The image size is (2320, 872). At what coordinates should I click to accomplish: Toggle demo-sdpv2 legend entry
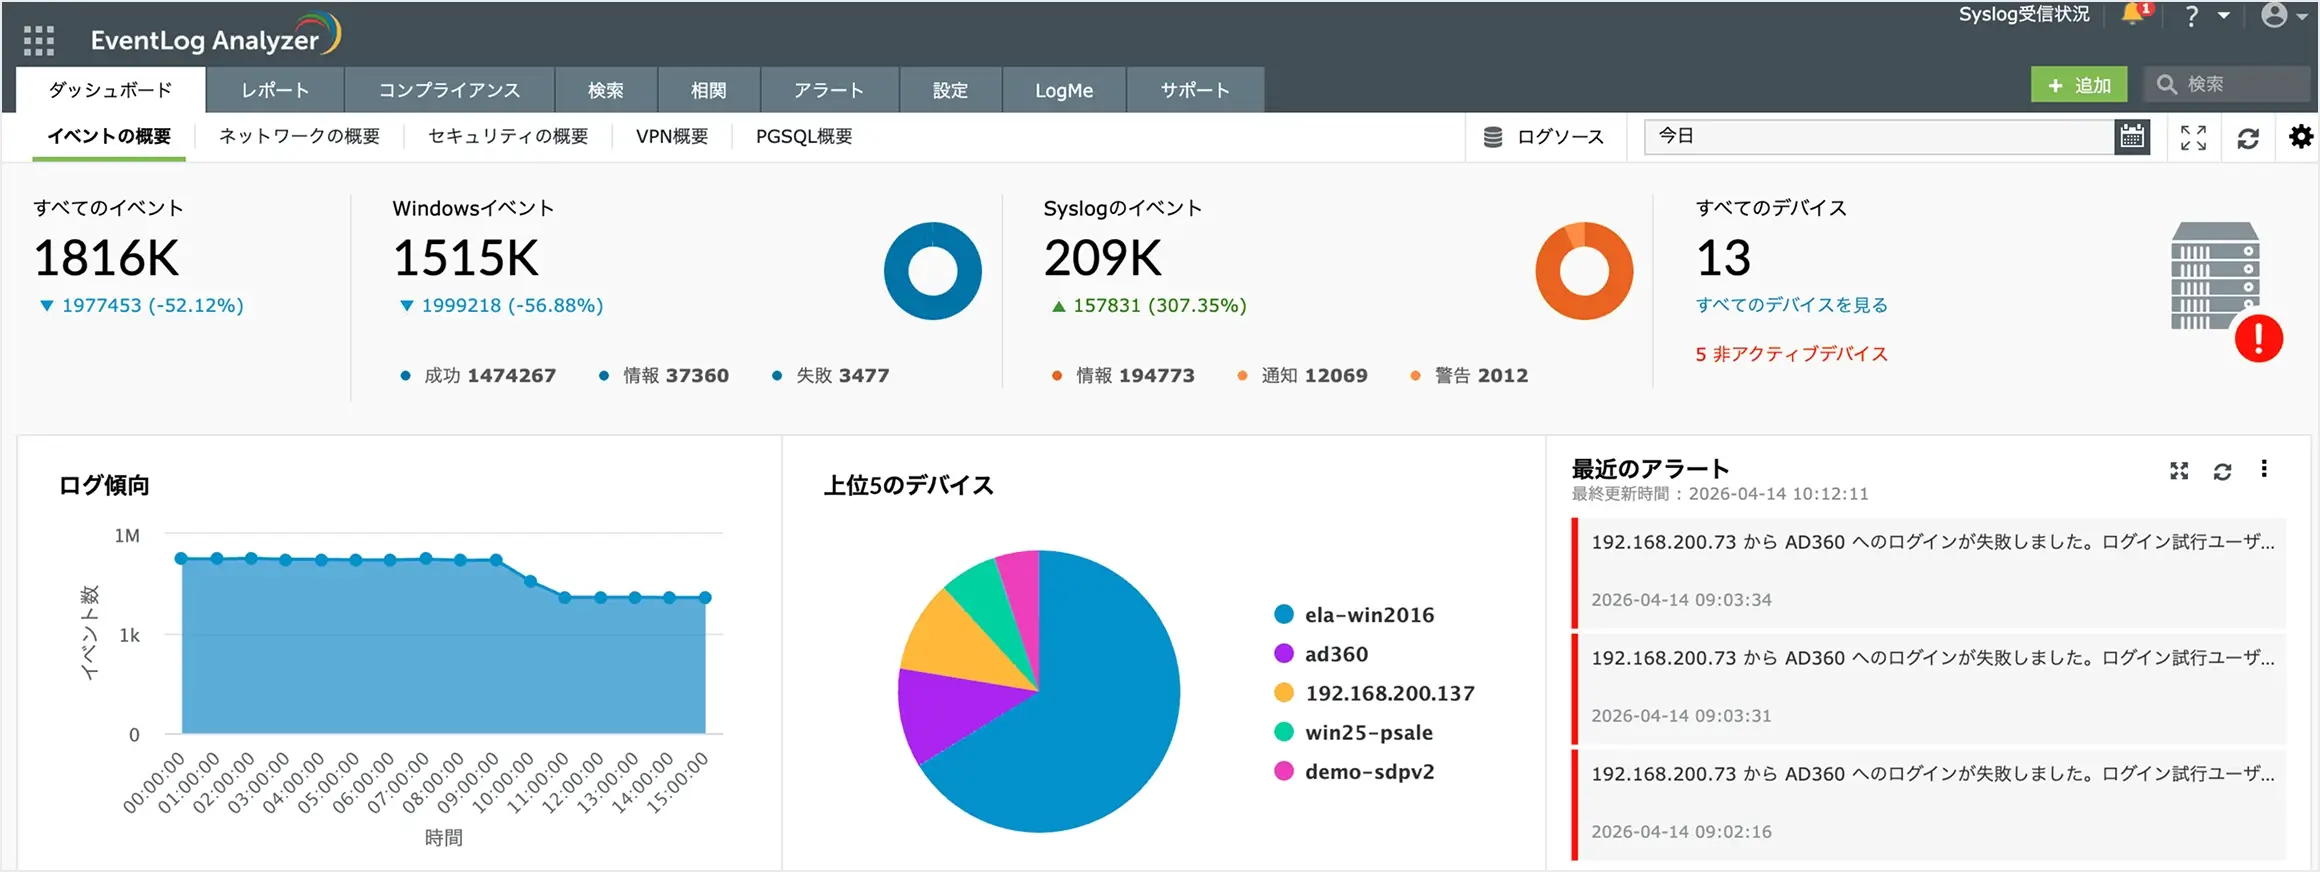coord(1354,771)
